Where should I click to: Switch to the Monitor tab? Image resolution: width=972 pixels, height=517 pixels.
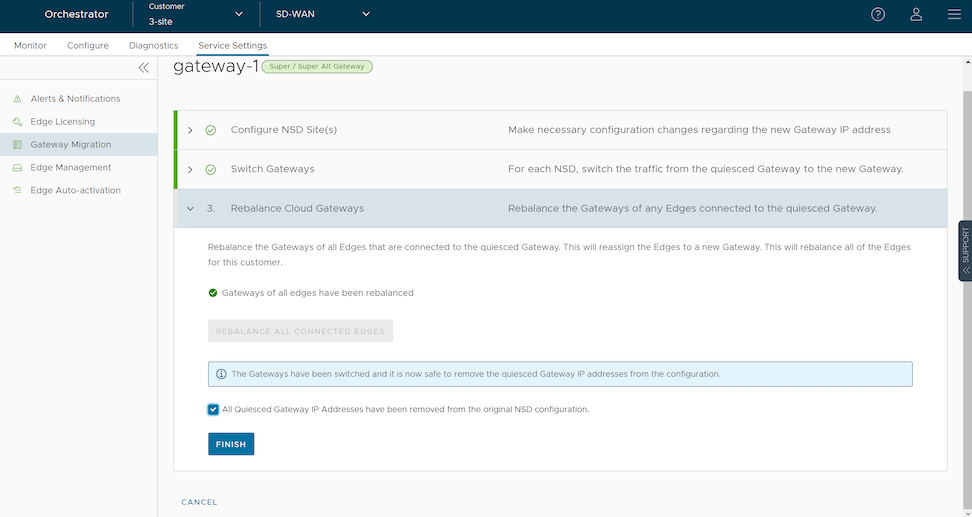click(30, 46)
